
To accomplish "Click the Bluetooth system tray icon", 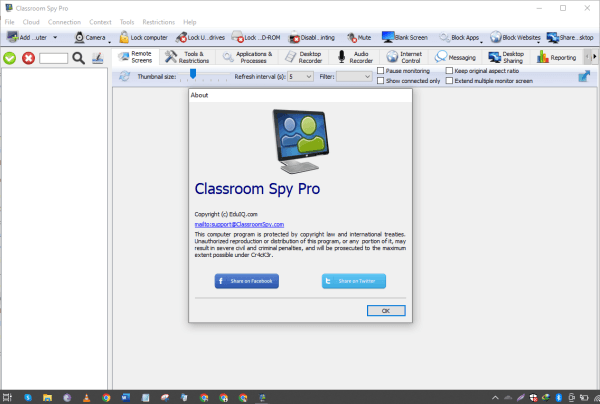I will (558, 397).
